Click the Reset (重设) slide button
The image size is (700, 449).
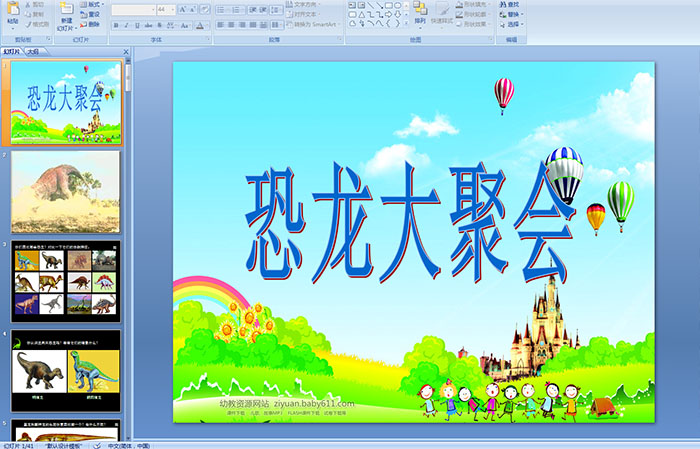92,14
